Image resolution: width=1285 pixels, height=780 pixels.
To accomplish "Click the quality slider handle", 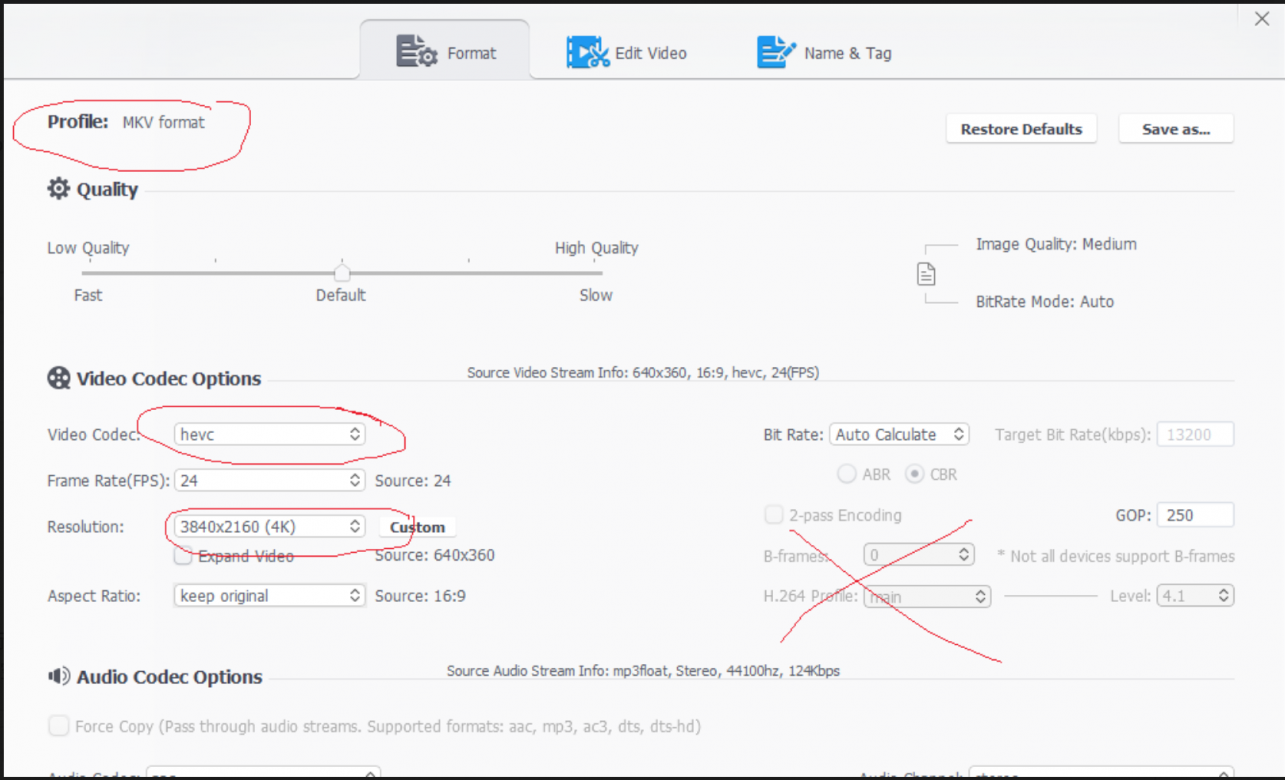I will pyautogui.click(x=342, y=272).
